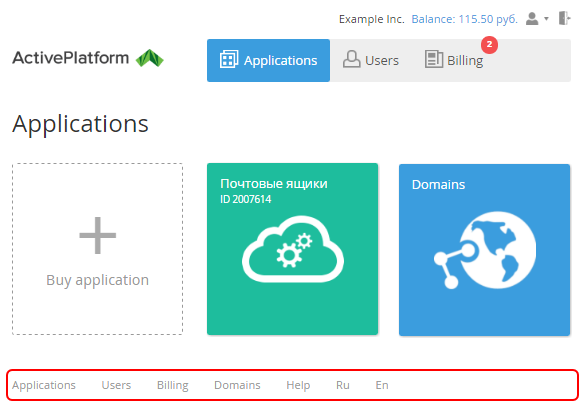Switch language to En in footer

tap(382, 385)
